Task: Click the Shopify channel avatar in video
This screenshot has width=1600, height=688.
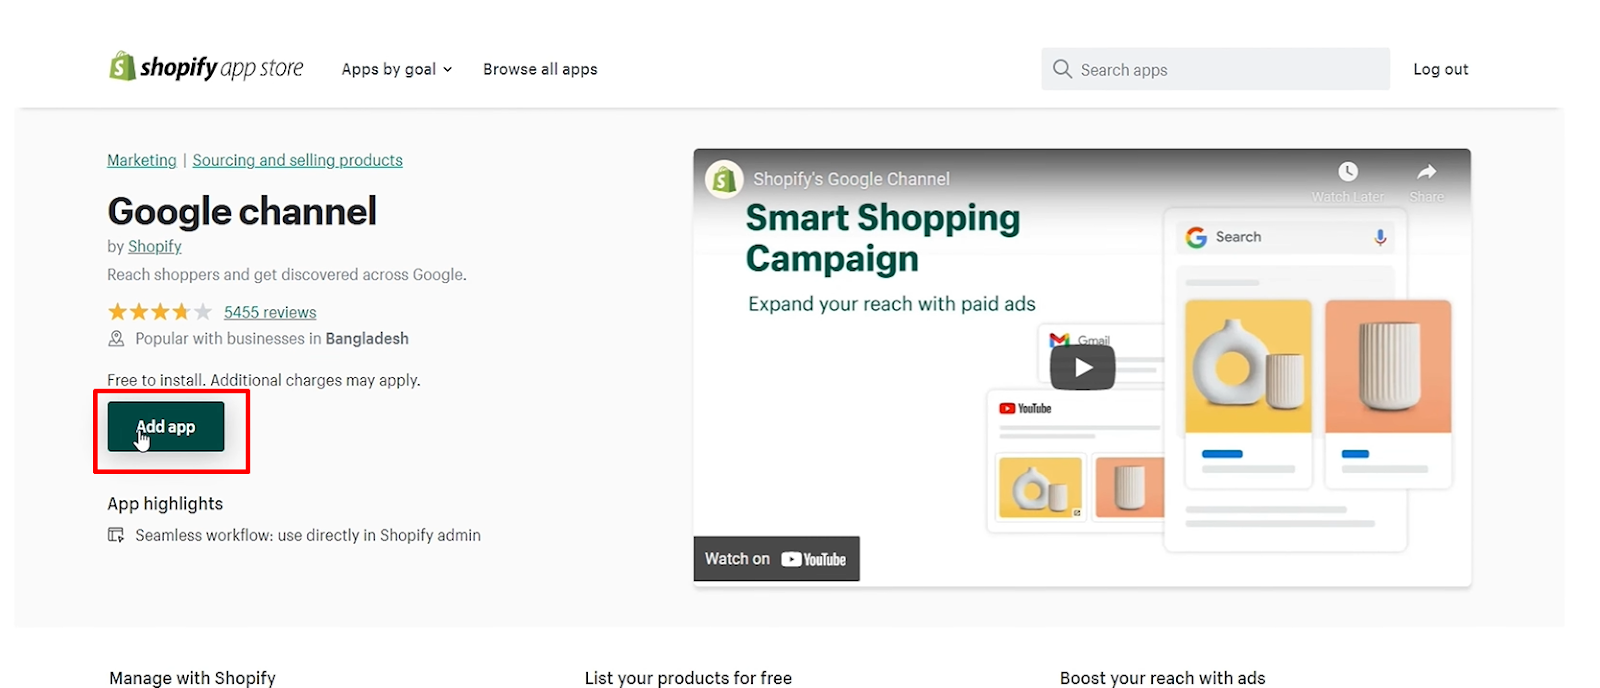Action: click(x=724, y=179)
